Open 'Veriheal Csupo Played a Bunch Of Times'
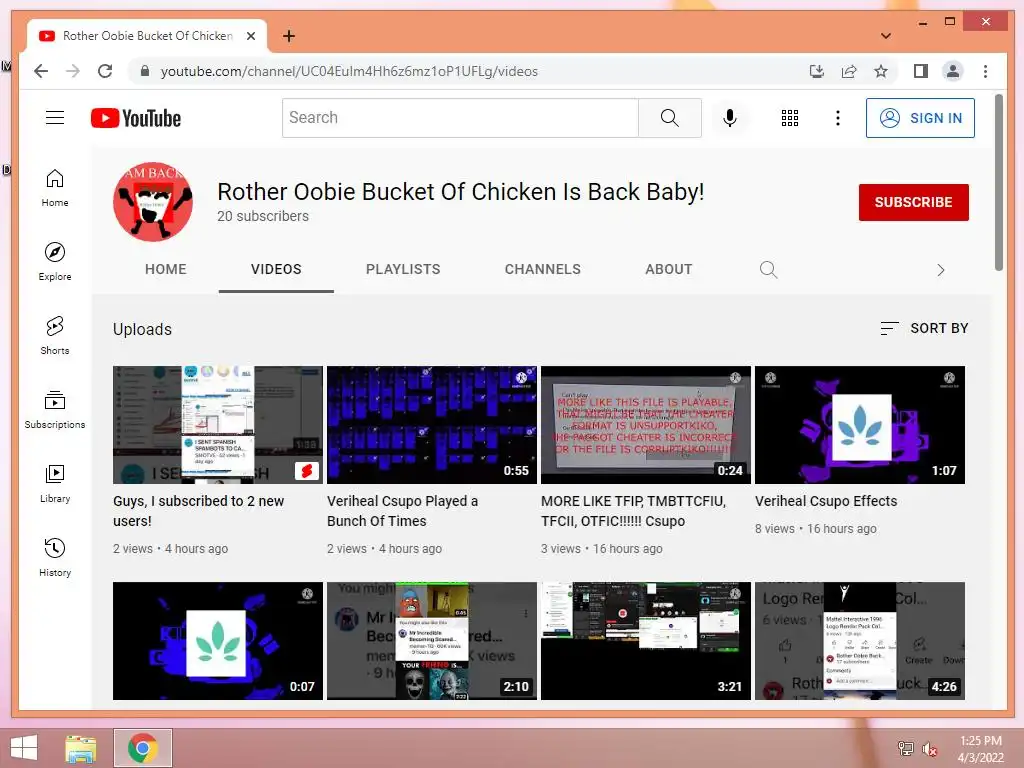Image resolution: width=1024 pixels, height=768 pixels. point(402,511)
